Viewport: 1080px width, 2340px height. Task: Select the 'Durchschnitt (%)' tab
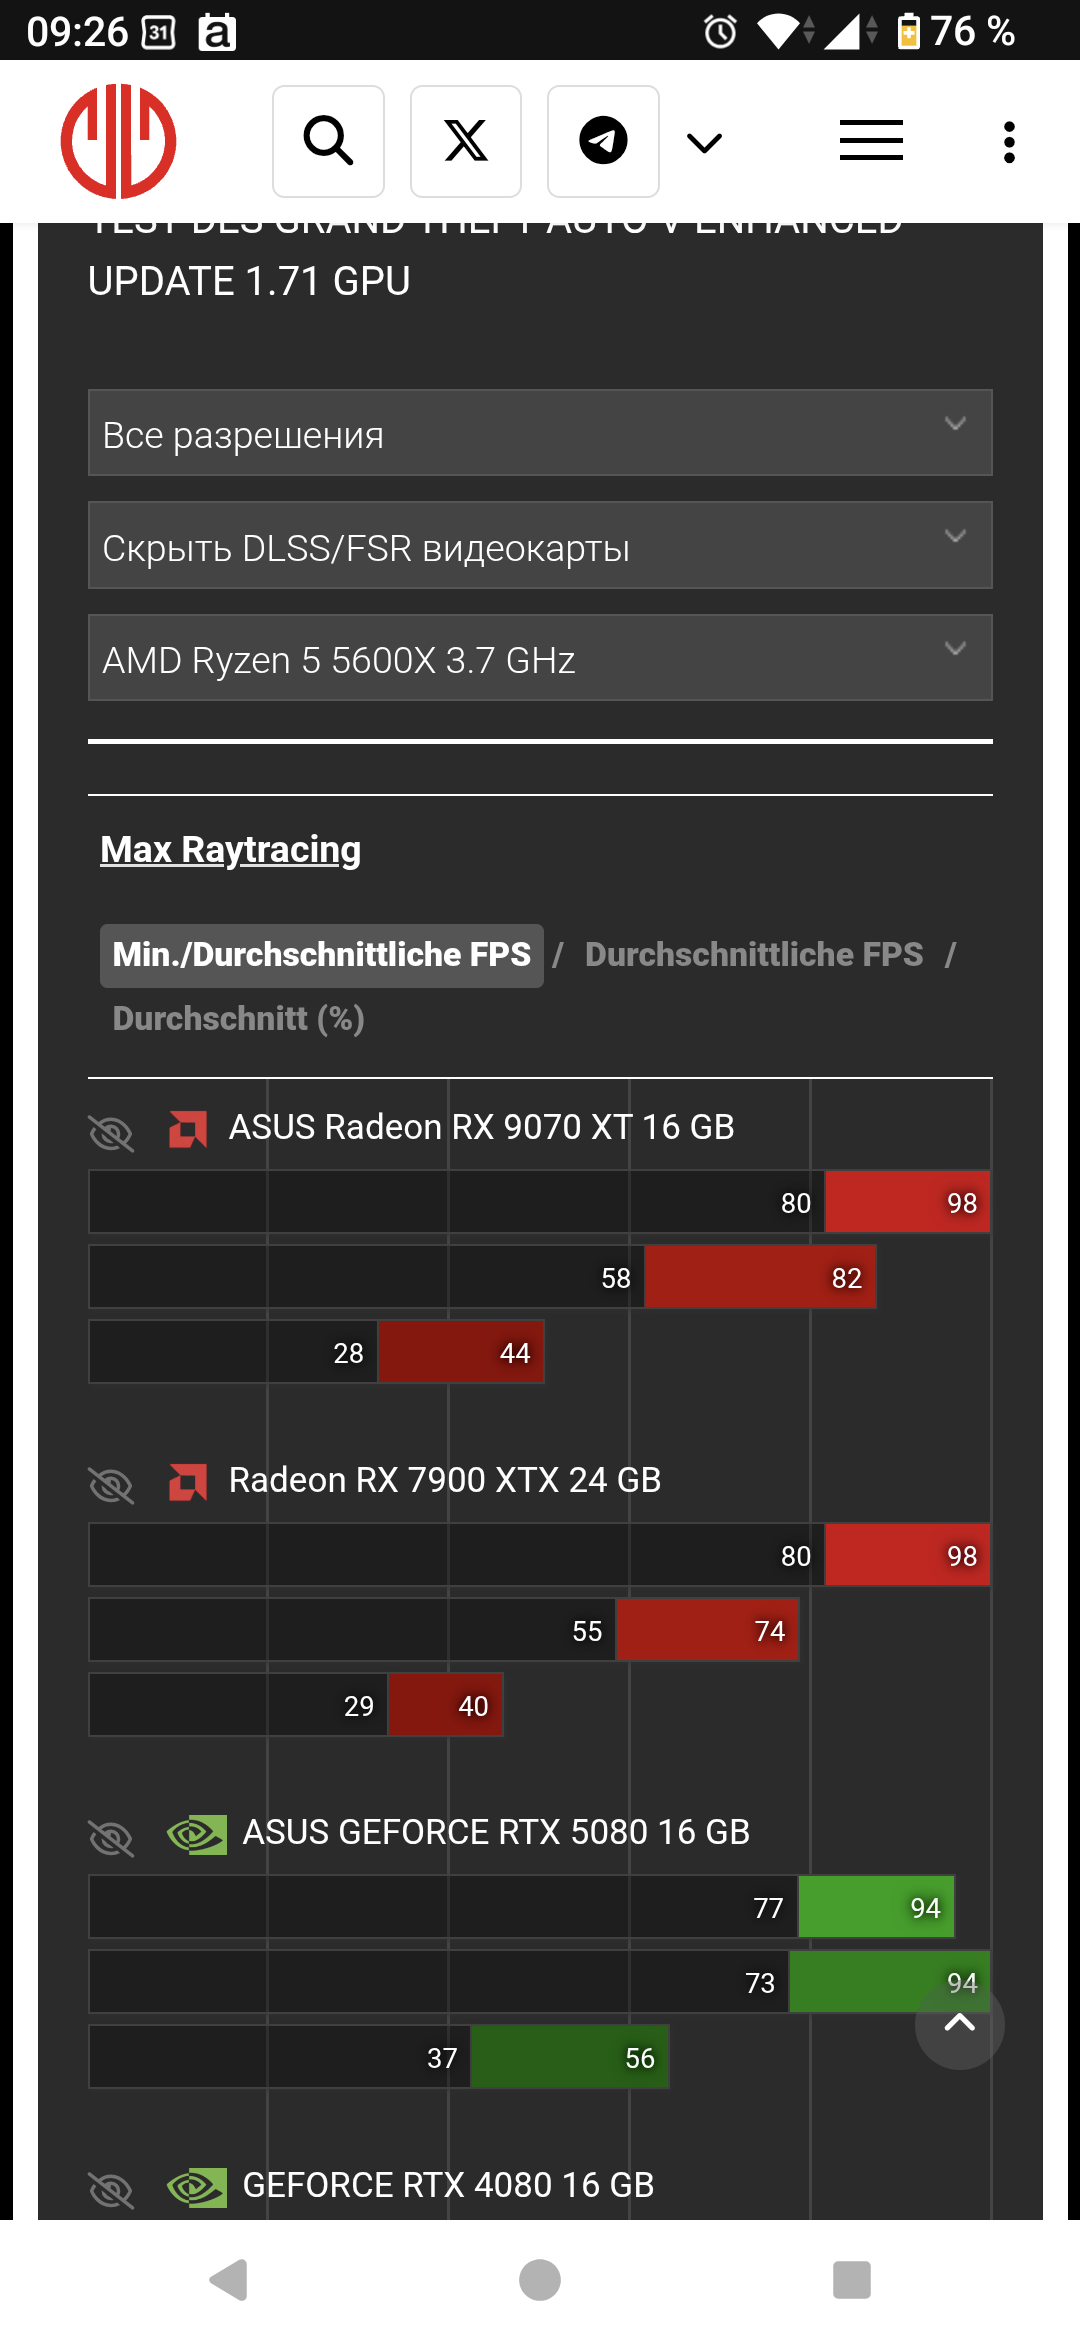click(238, 1019)
